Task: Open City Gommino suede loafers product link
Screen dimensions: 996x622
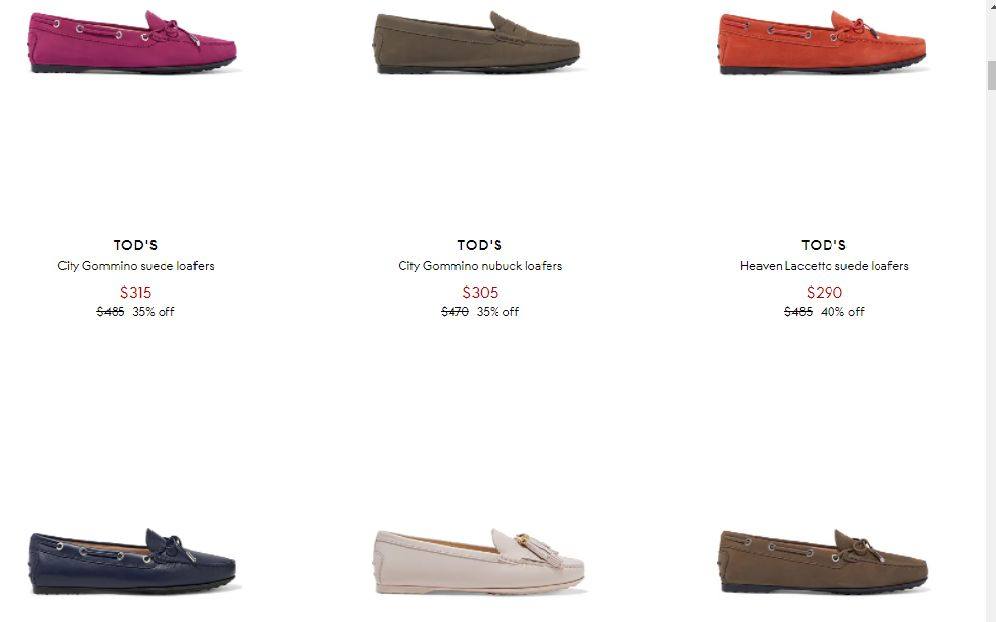Action: click(136, 266)
